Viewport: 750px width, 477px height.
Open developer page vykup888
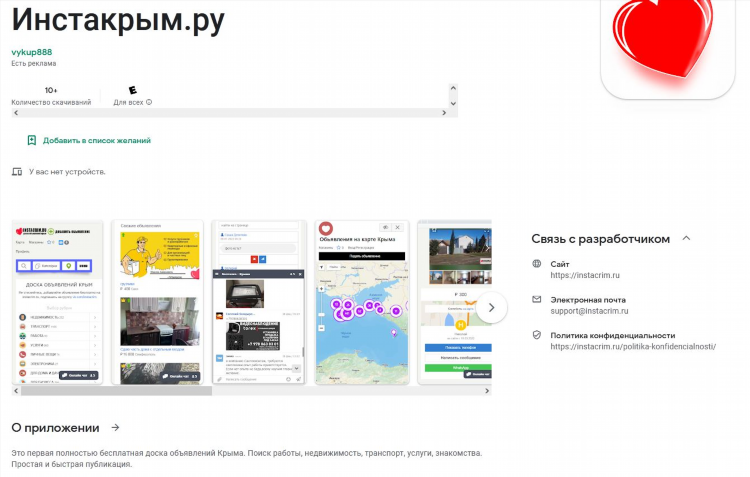click(32, 52)
